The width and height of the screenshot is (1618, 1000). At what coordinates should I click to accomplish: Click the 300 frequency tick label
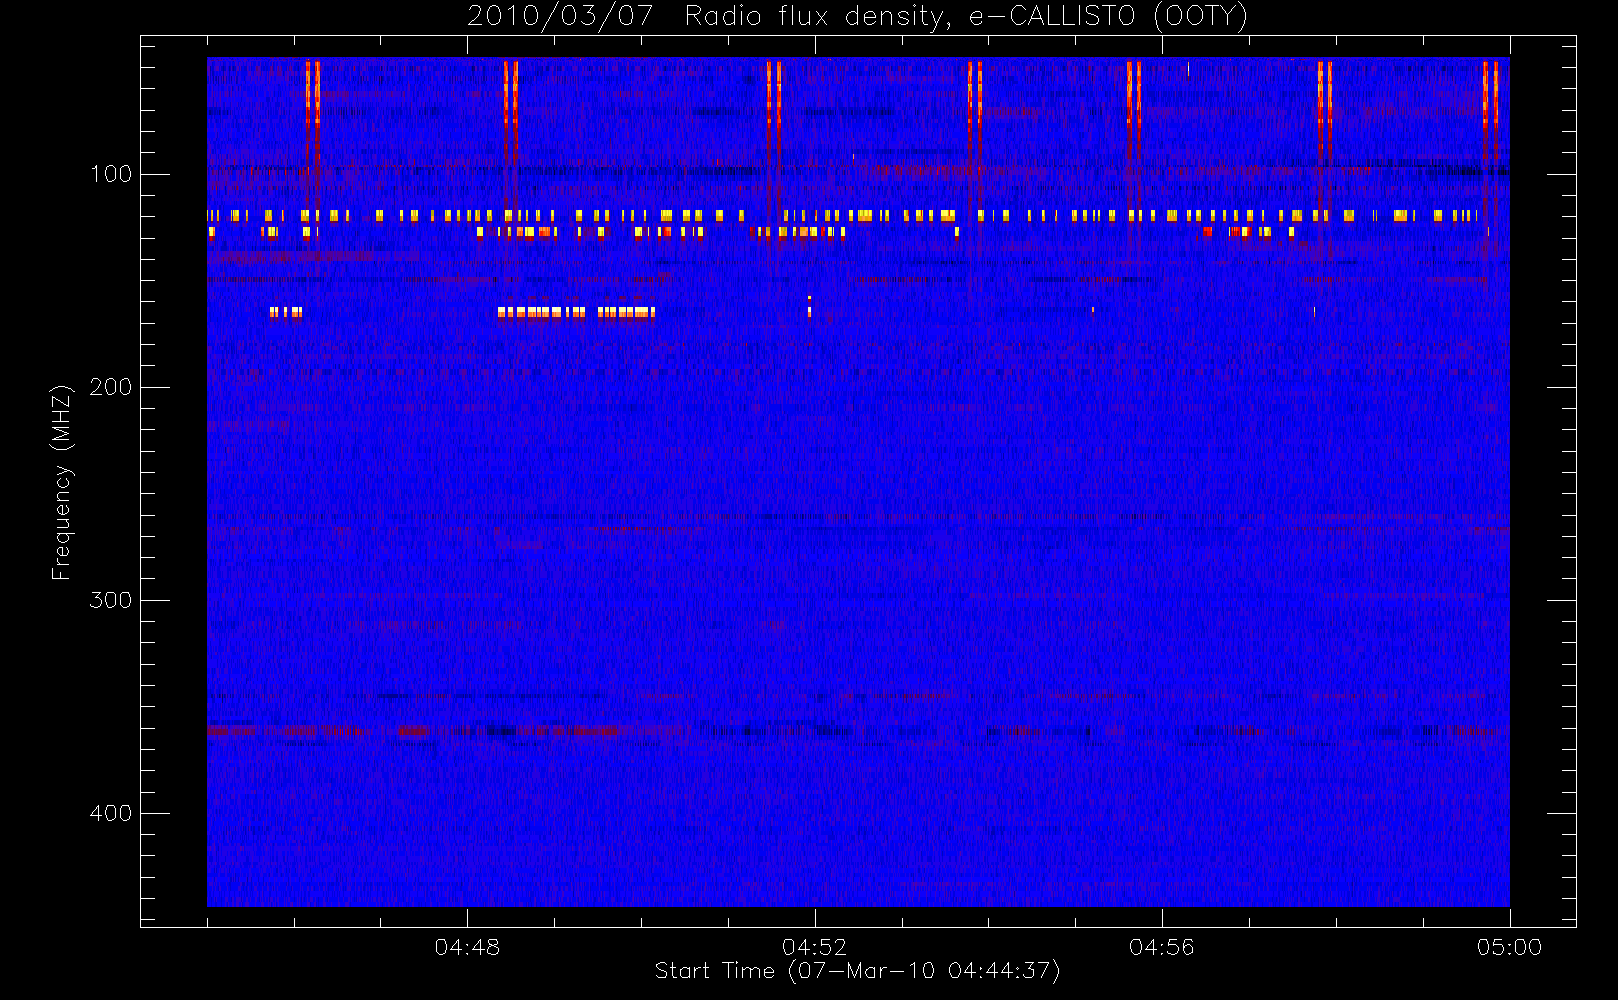110,600
